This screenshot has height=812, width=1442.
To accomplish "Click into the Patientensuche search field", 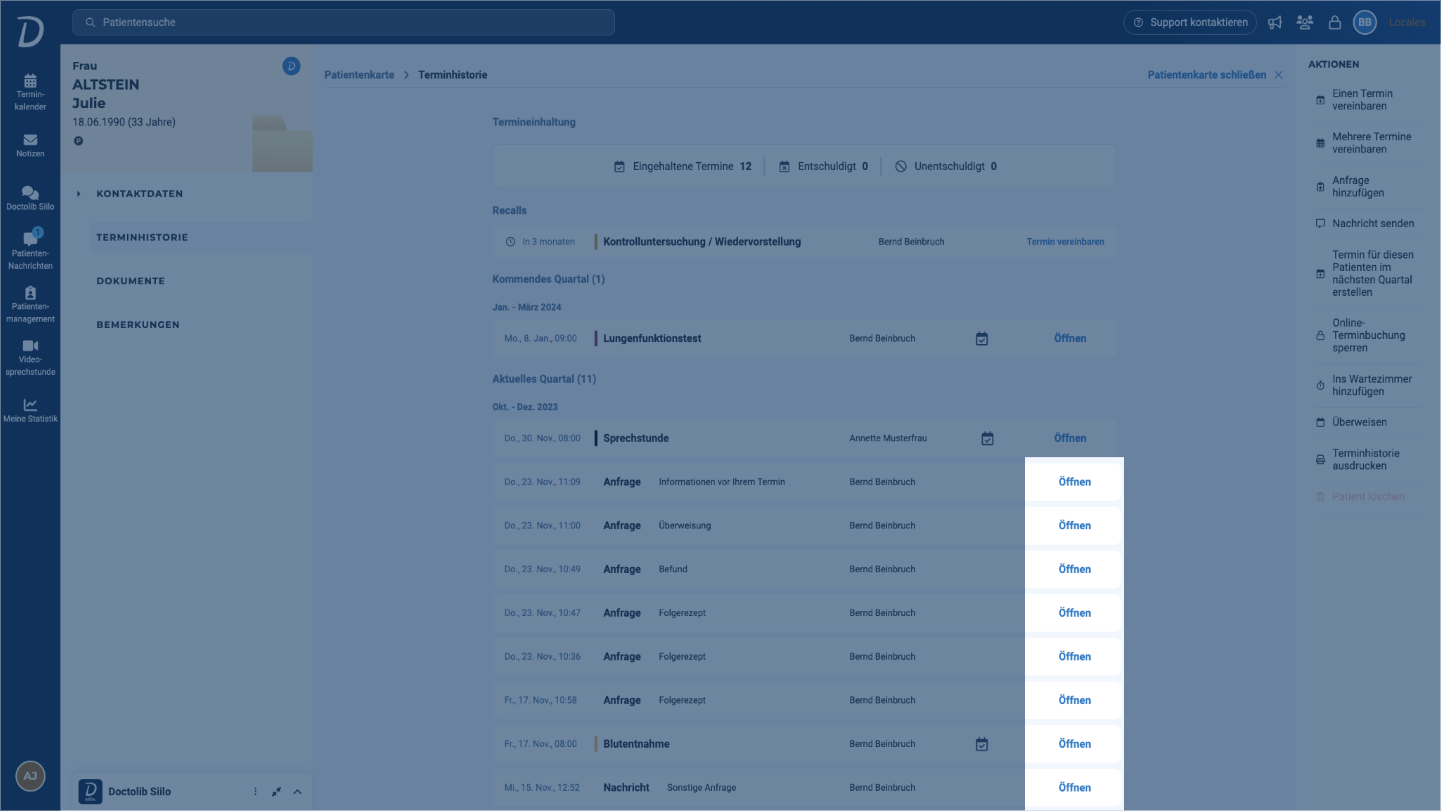I will (343, 22).
